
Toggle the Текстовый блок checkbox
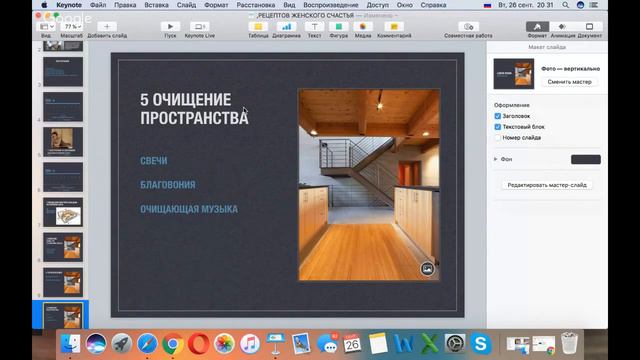click(x=498, y=127)
